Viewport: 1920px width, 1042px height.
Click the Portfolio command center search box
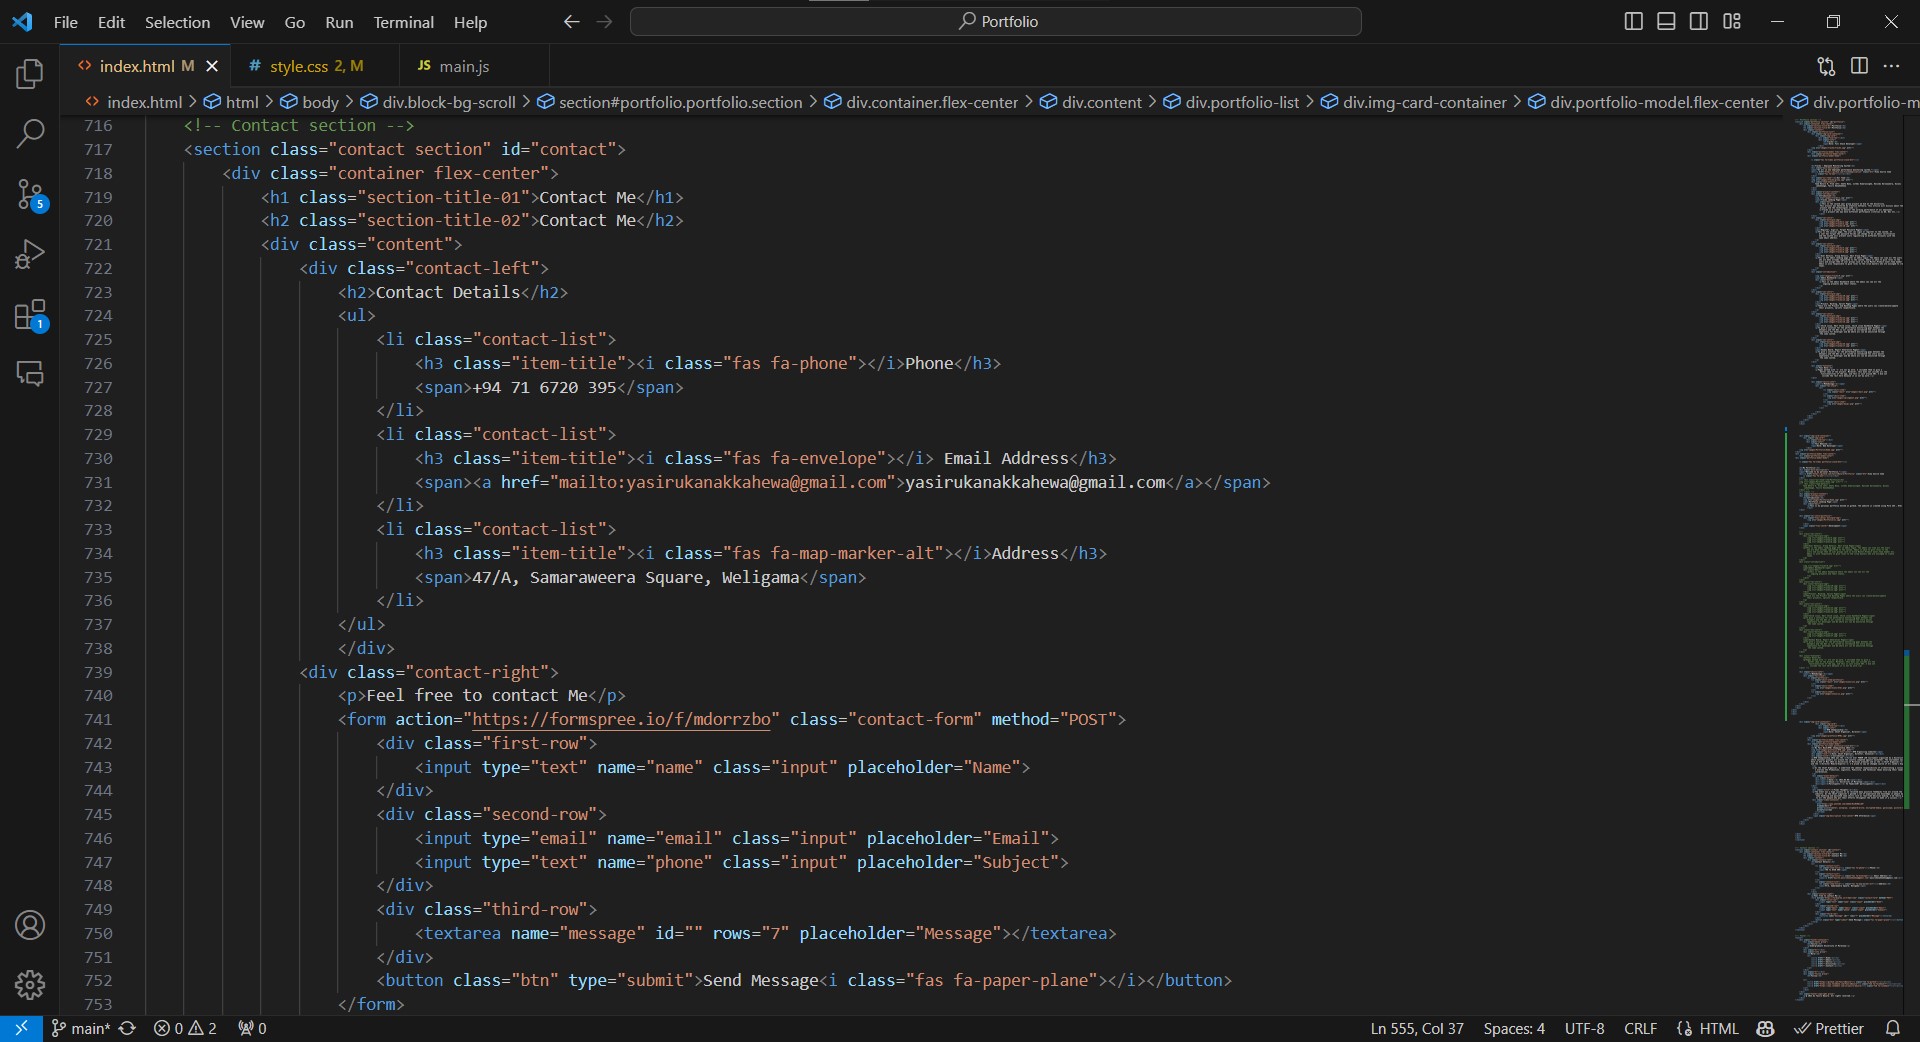pyautogui.click(x=996, y=22)
